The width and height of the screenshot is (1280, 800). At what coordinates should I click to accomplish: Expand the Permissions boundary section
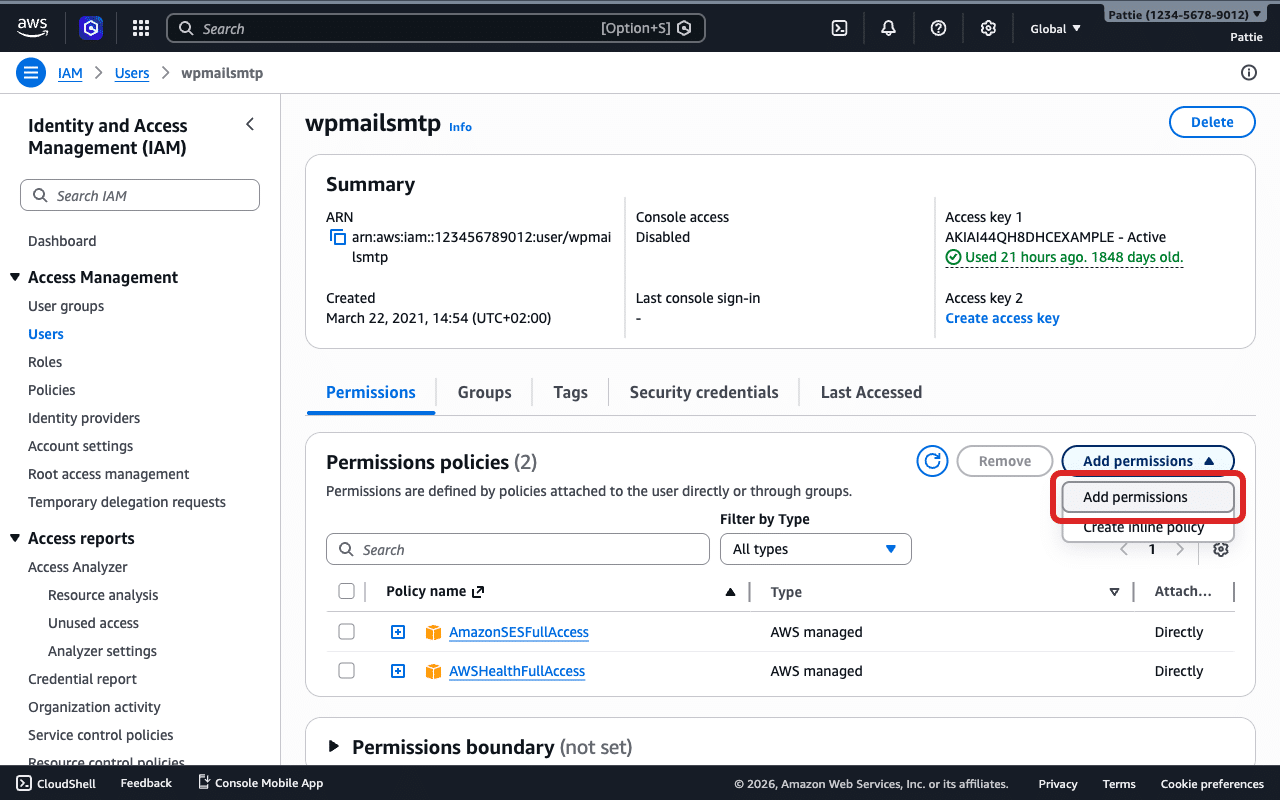334,747
